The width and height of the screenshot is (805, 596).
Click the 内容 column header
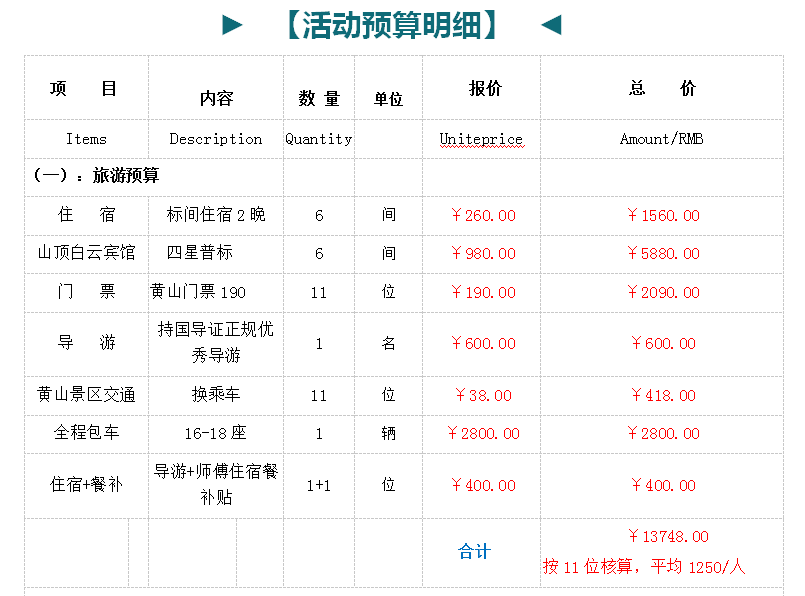click(216, 98)
